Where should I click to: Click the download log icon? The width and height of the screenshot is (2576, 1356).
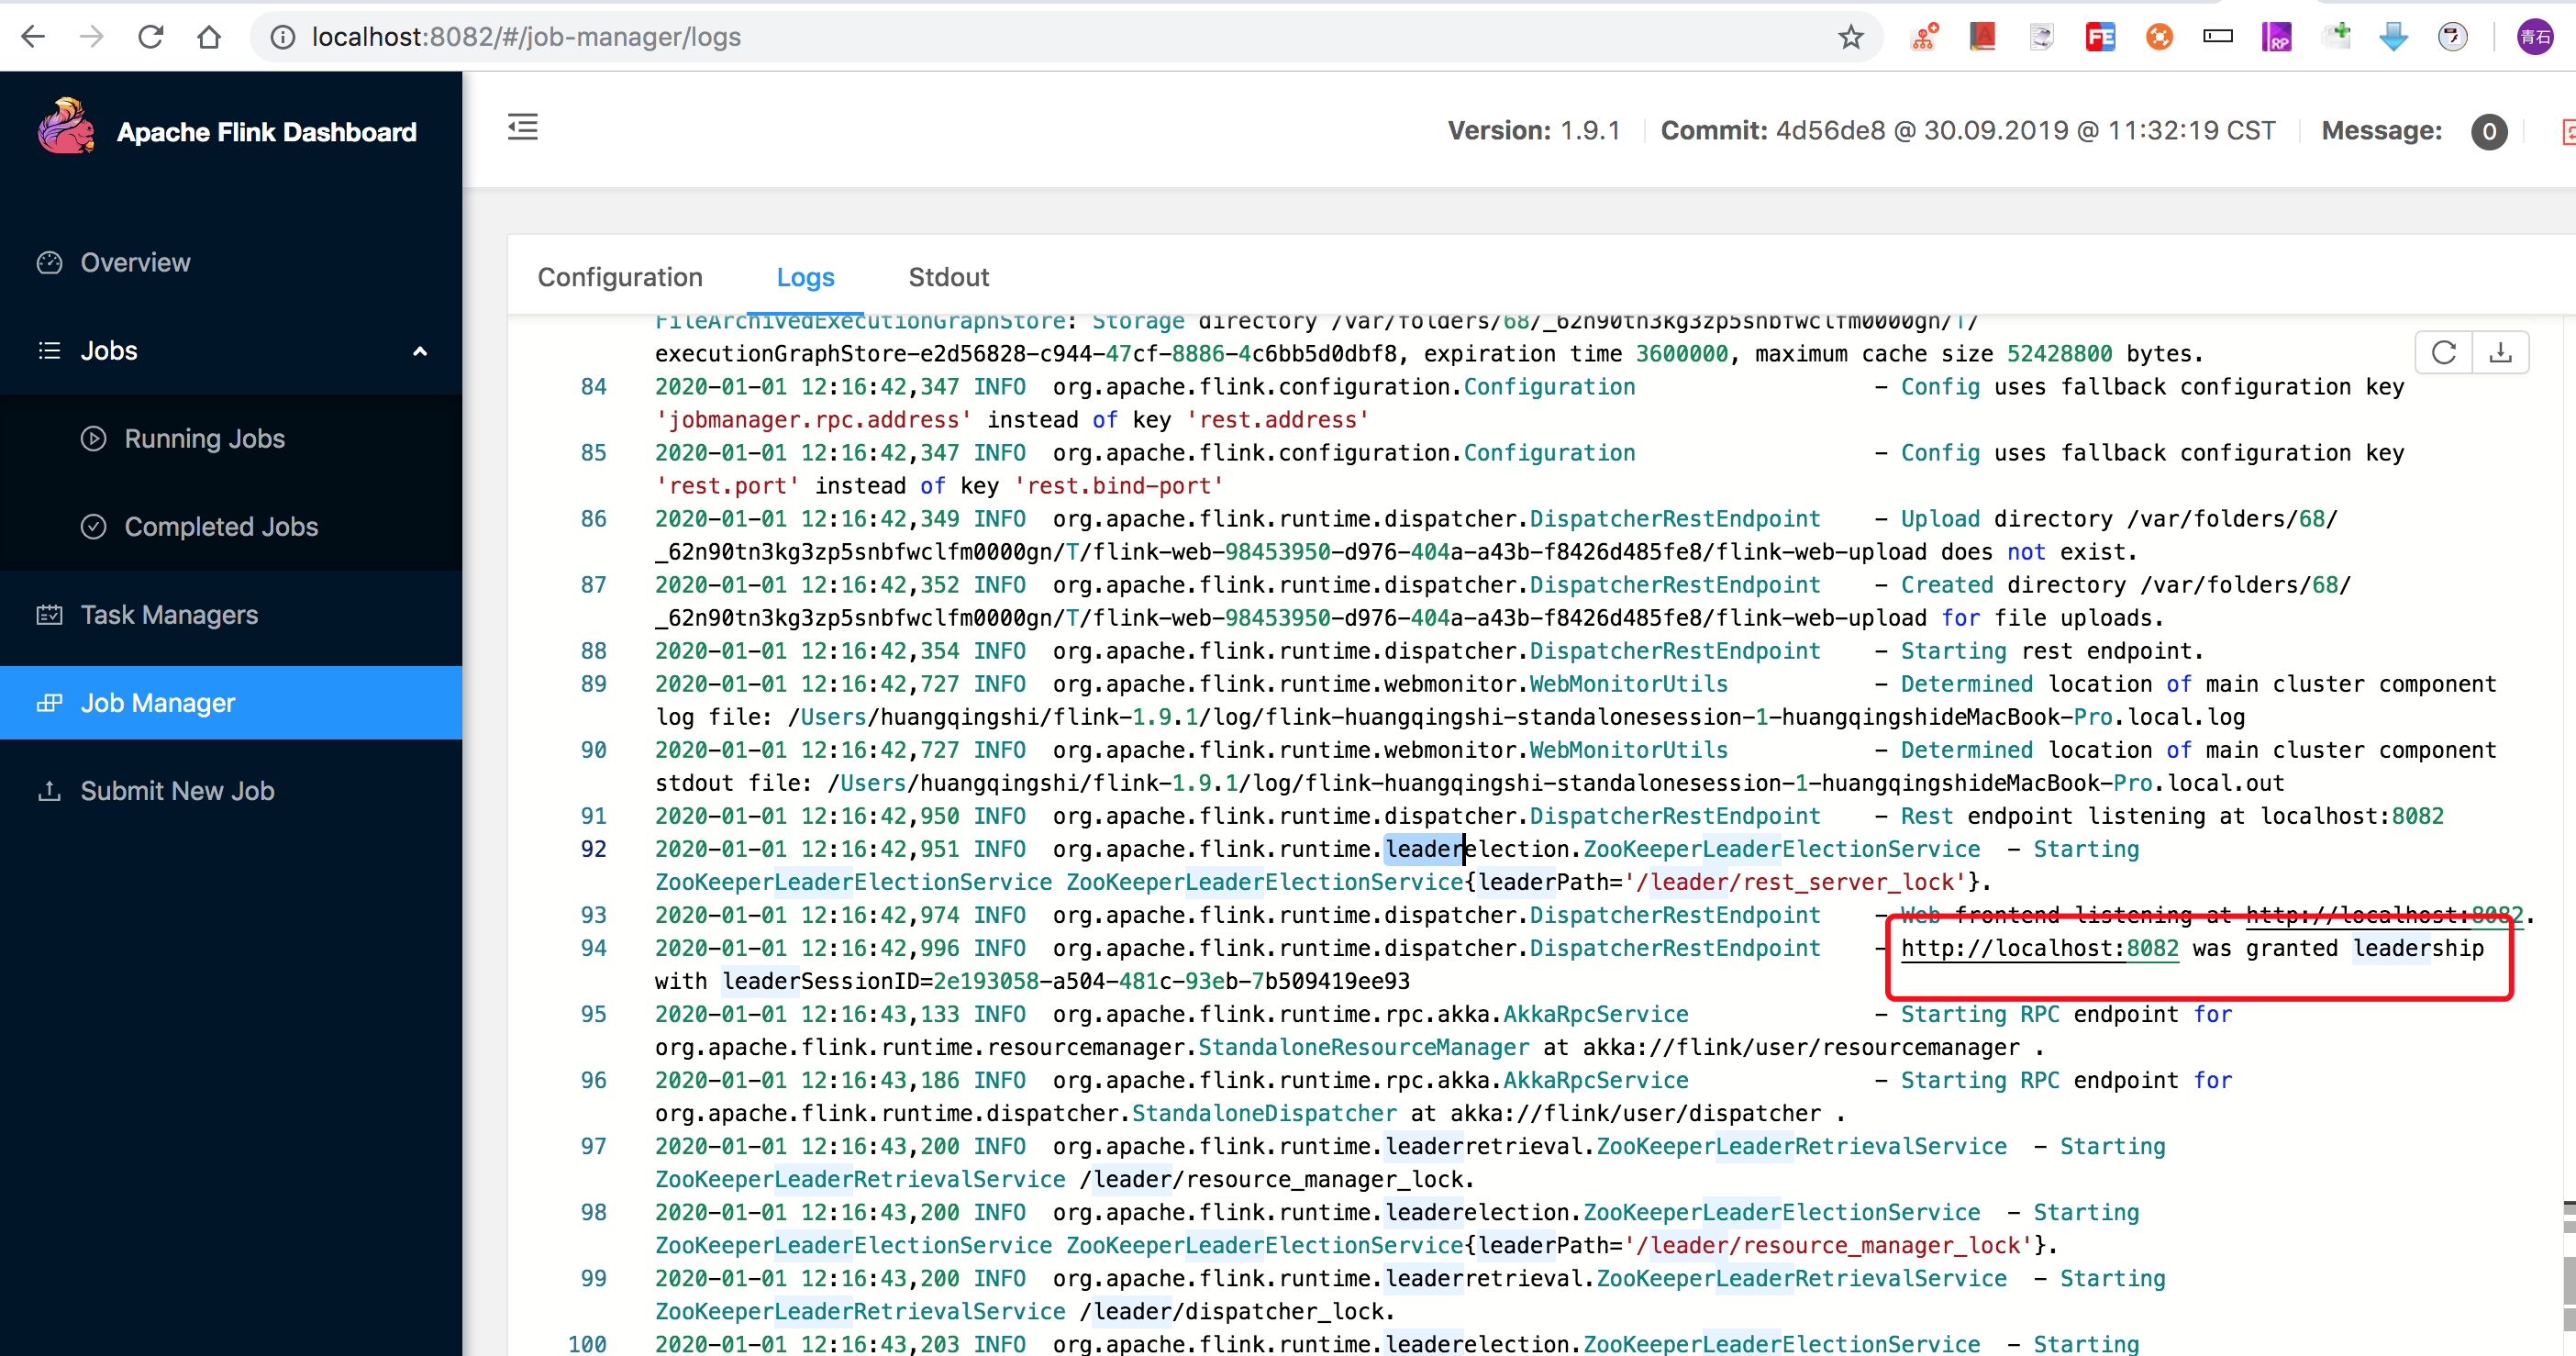2500,352
